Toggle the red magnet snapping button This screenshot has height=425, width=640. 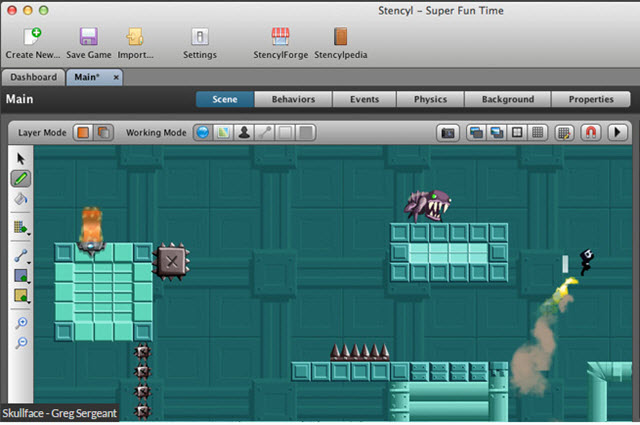point(591,132)
